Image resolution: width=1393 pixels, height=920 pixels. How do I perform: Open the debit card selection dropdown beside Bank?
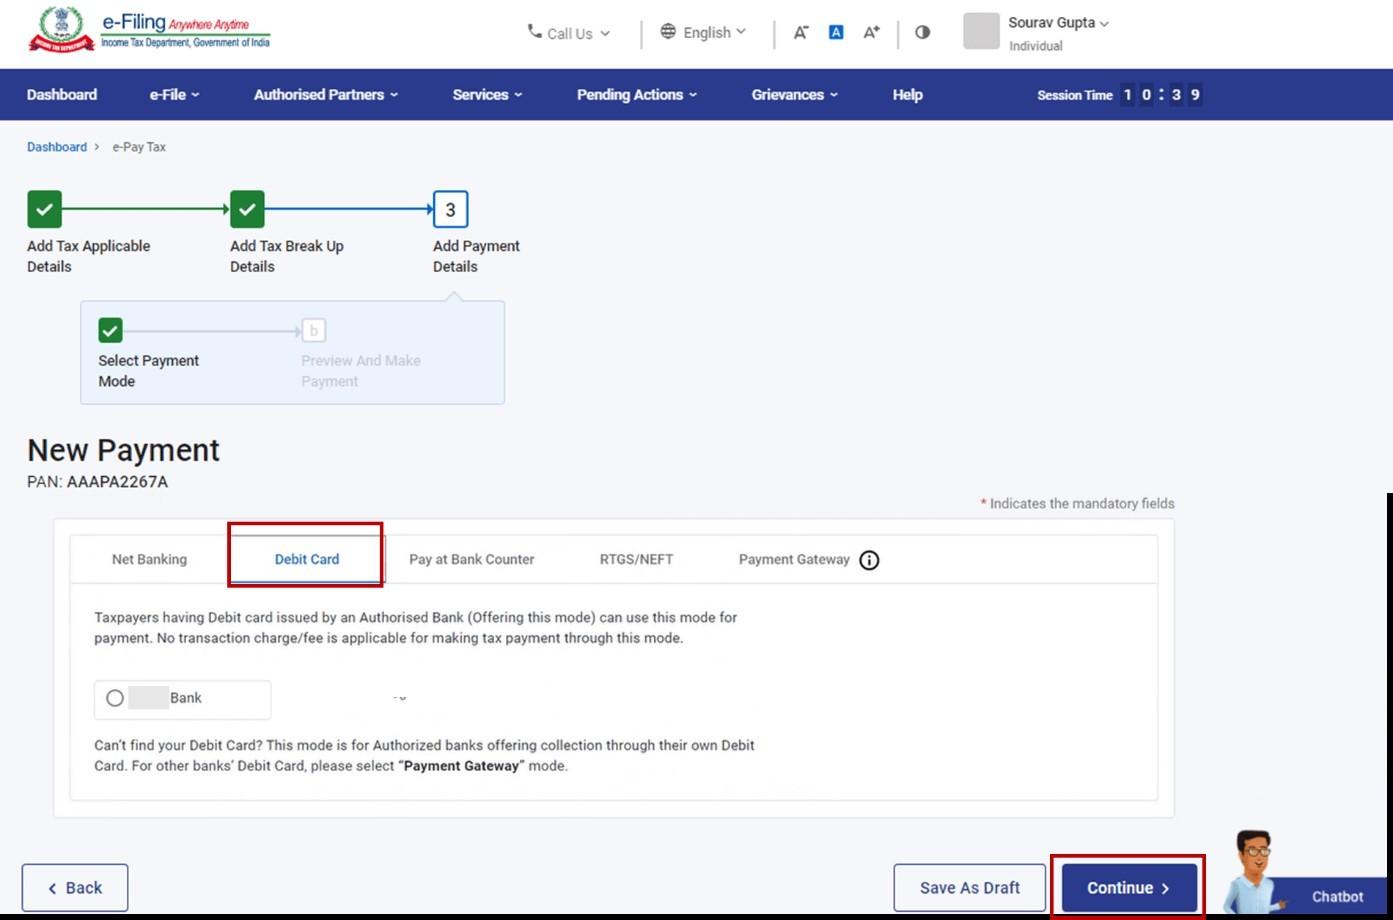pyautogui.click(x=400, y=698)
